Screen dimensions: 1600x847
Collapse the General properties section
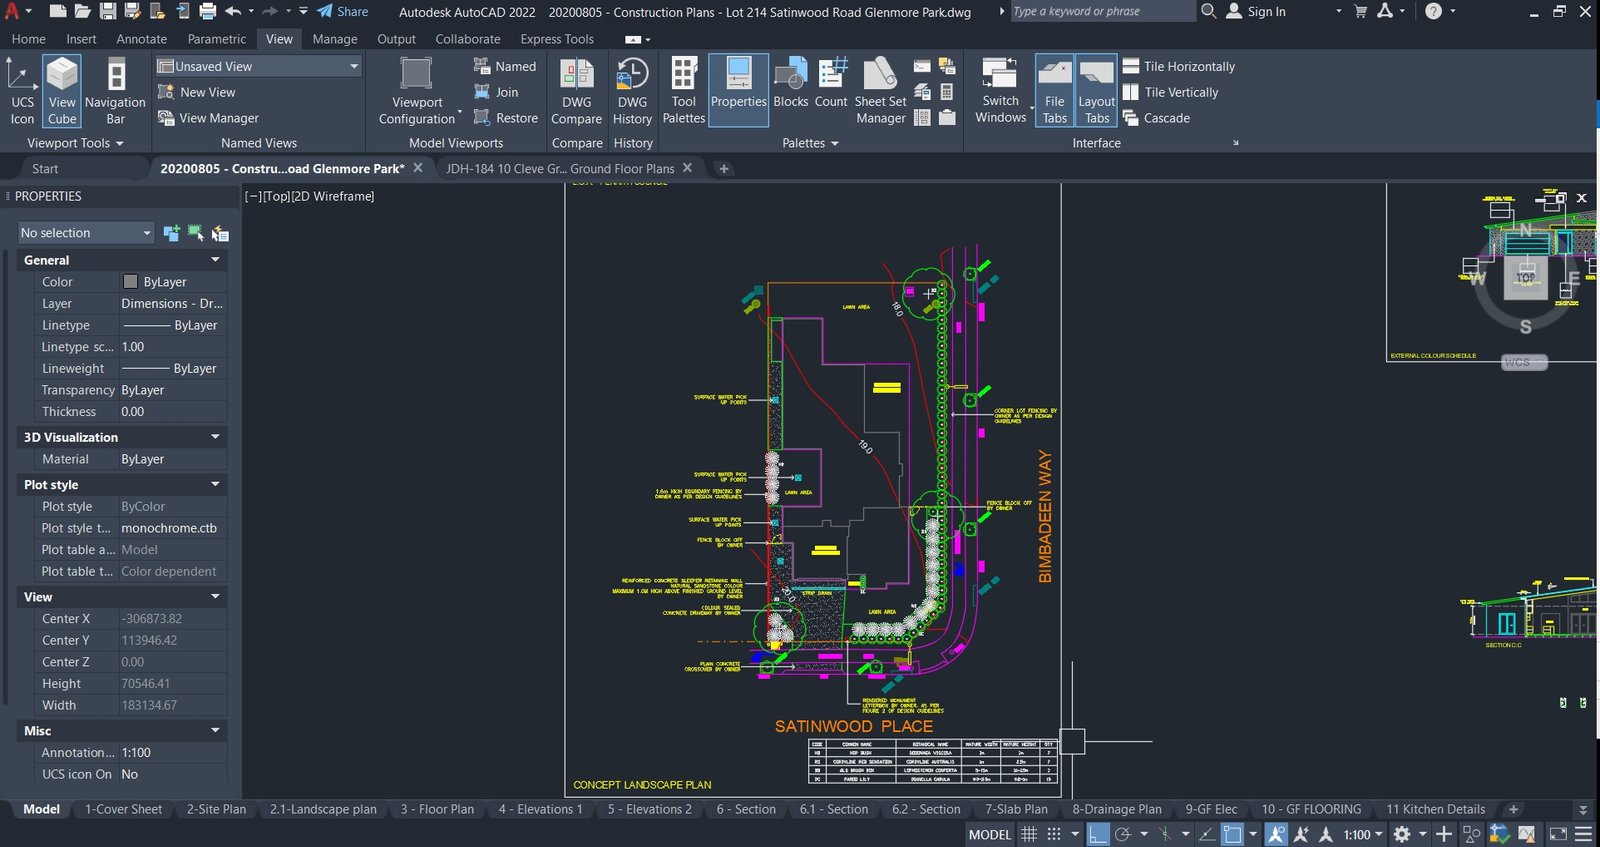[x=121, y=260]
